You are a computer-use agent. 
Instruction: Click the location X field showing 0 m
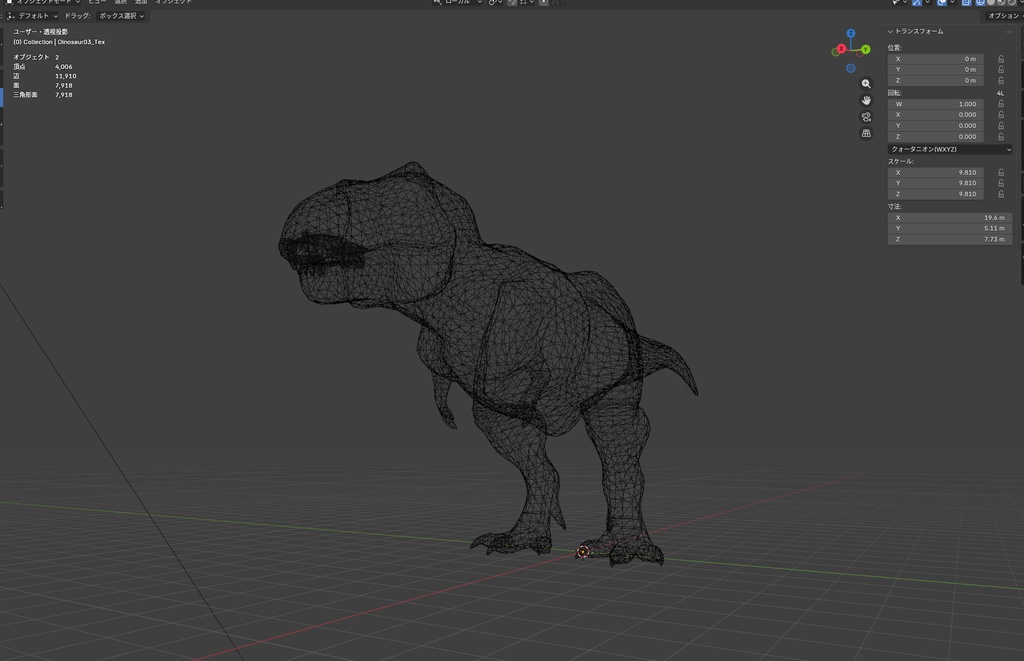tap(935, 59)
